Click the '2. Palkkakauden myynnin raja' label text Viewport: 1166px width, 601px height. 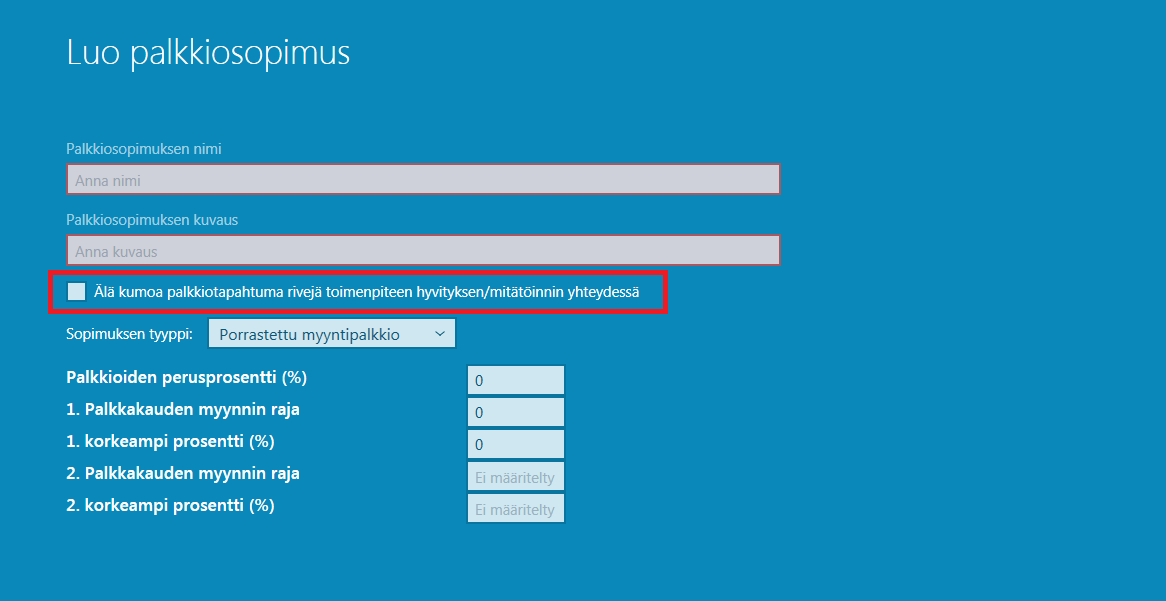183,474
